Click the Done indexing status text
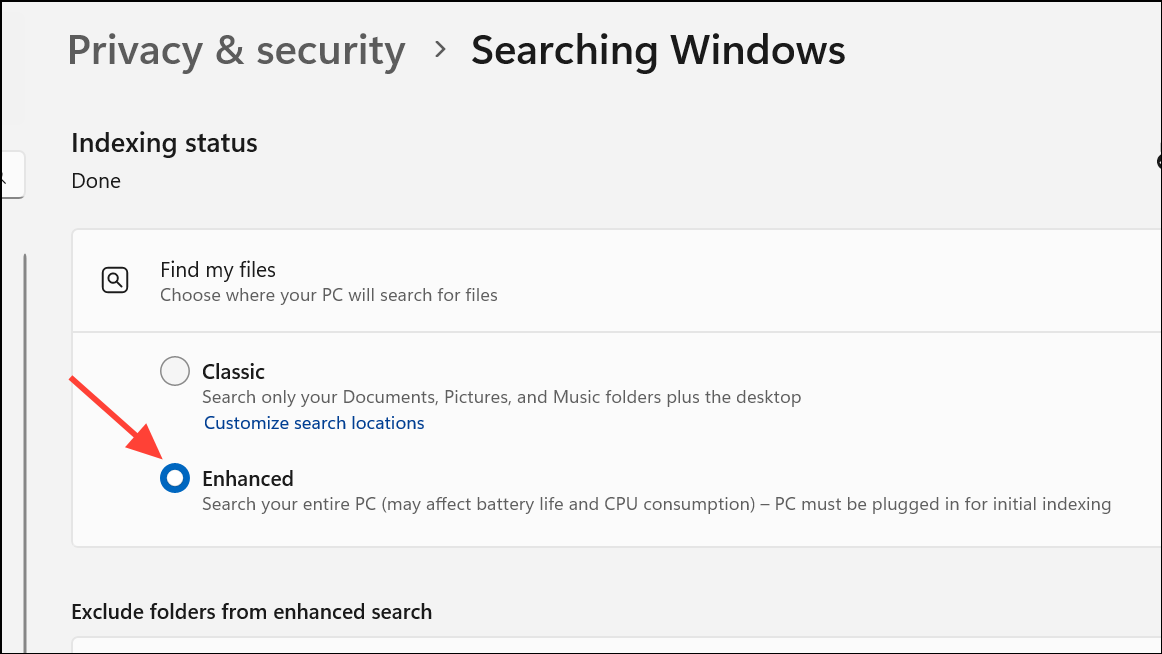The width and height of the screenshot is (1162, 654). (x=96, y=181)
